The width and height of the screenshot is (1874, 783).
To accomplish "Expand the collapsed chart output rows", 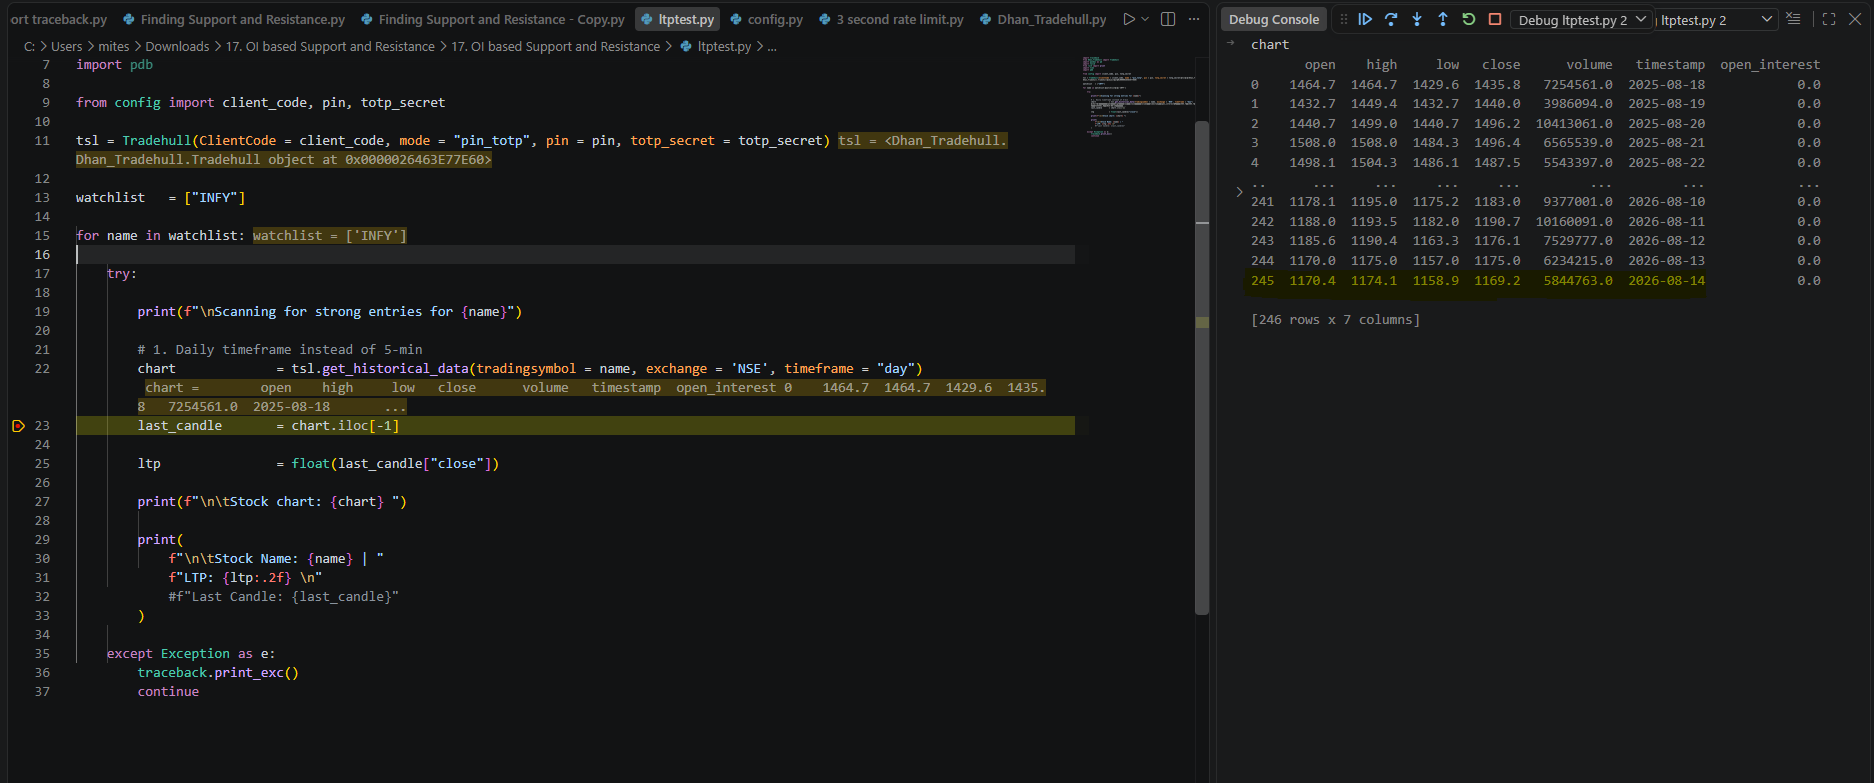I will point(1239,191).
